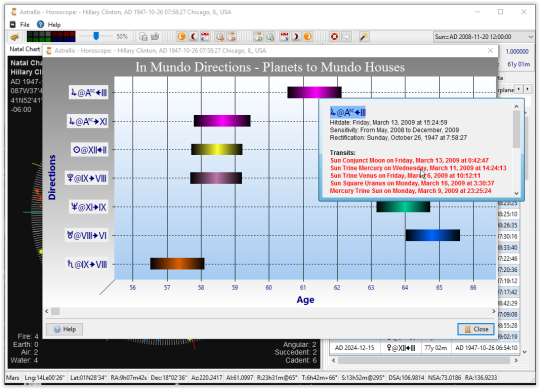The width and height of the screenshot is (540, 389).
Task: Click the Astrallis app icon in title bar
Action: [x=14, y=12]
